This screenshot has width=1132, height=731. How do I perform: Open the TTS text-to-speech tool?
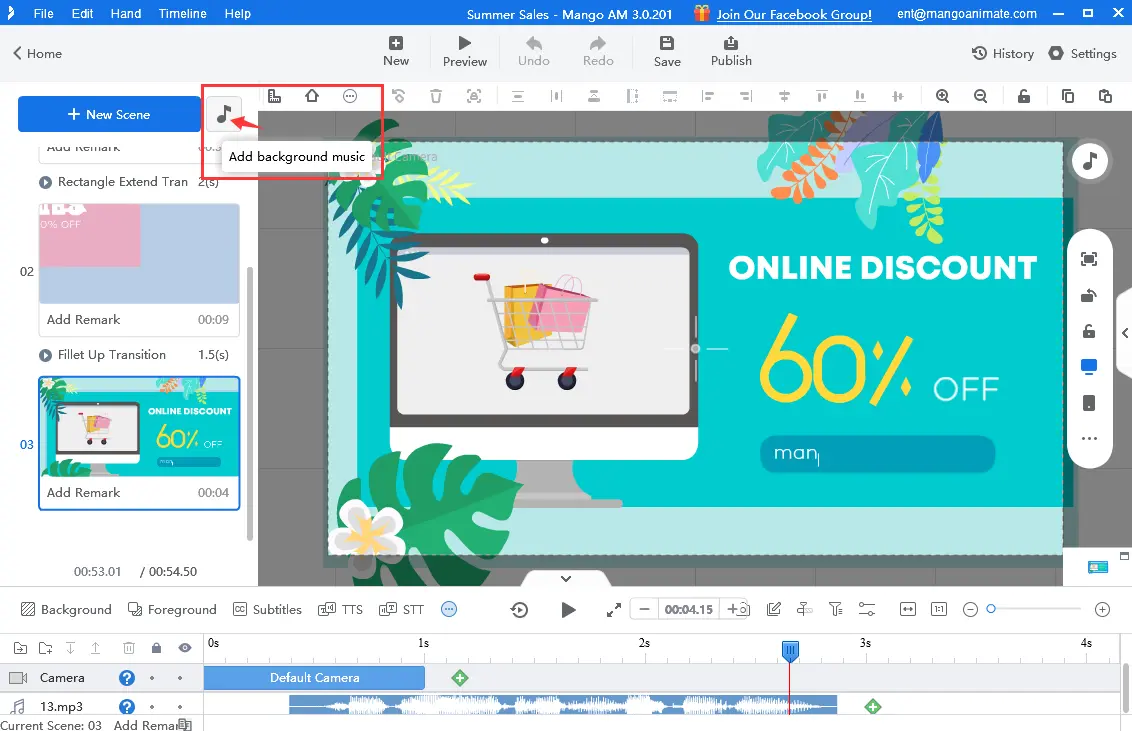pyautogui.click(x=339, y=609)
